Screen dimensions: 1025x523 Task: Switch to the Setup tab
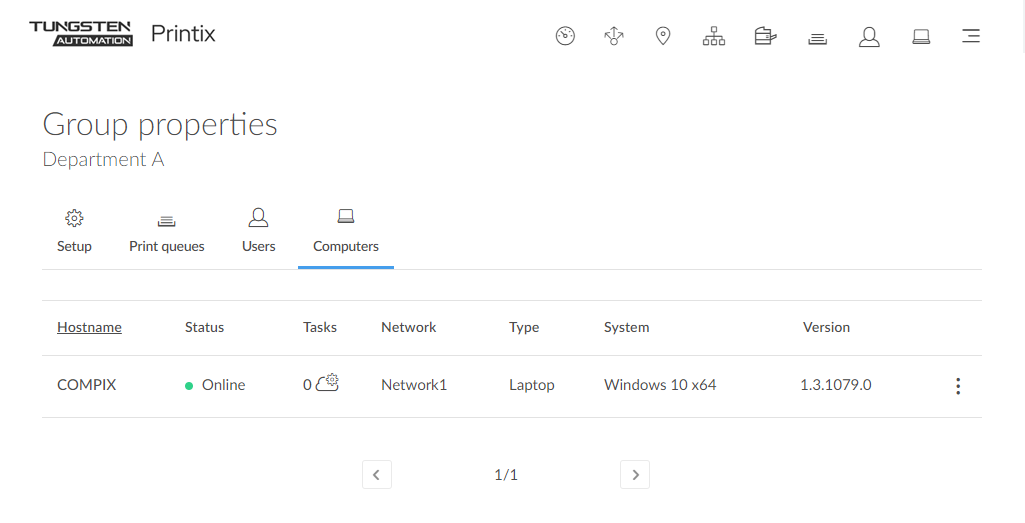pos(74,232)
